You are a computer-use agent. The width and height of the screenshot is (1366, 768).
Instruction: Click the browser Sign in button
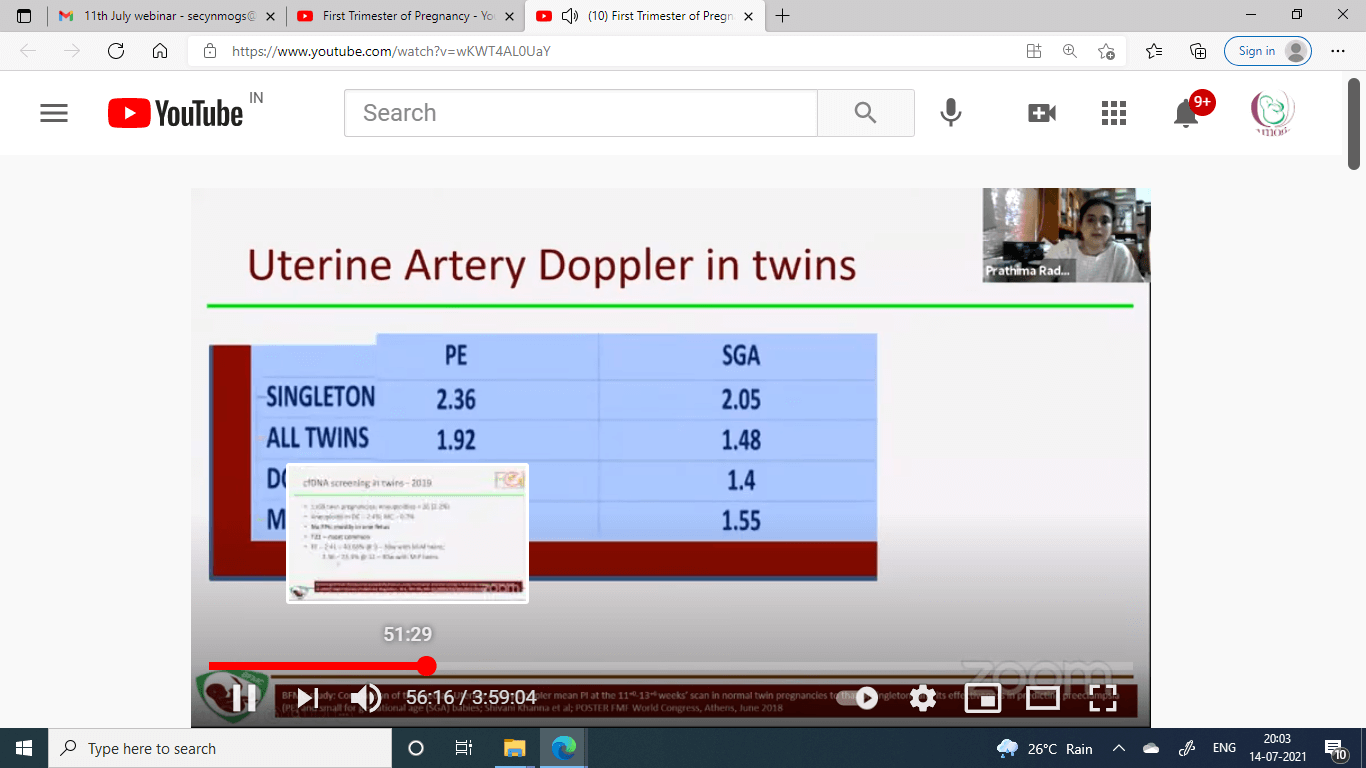click(1266, 51)
